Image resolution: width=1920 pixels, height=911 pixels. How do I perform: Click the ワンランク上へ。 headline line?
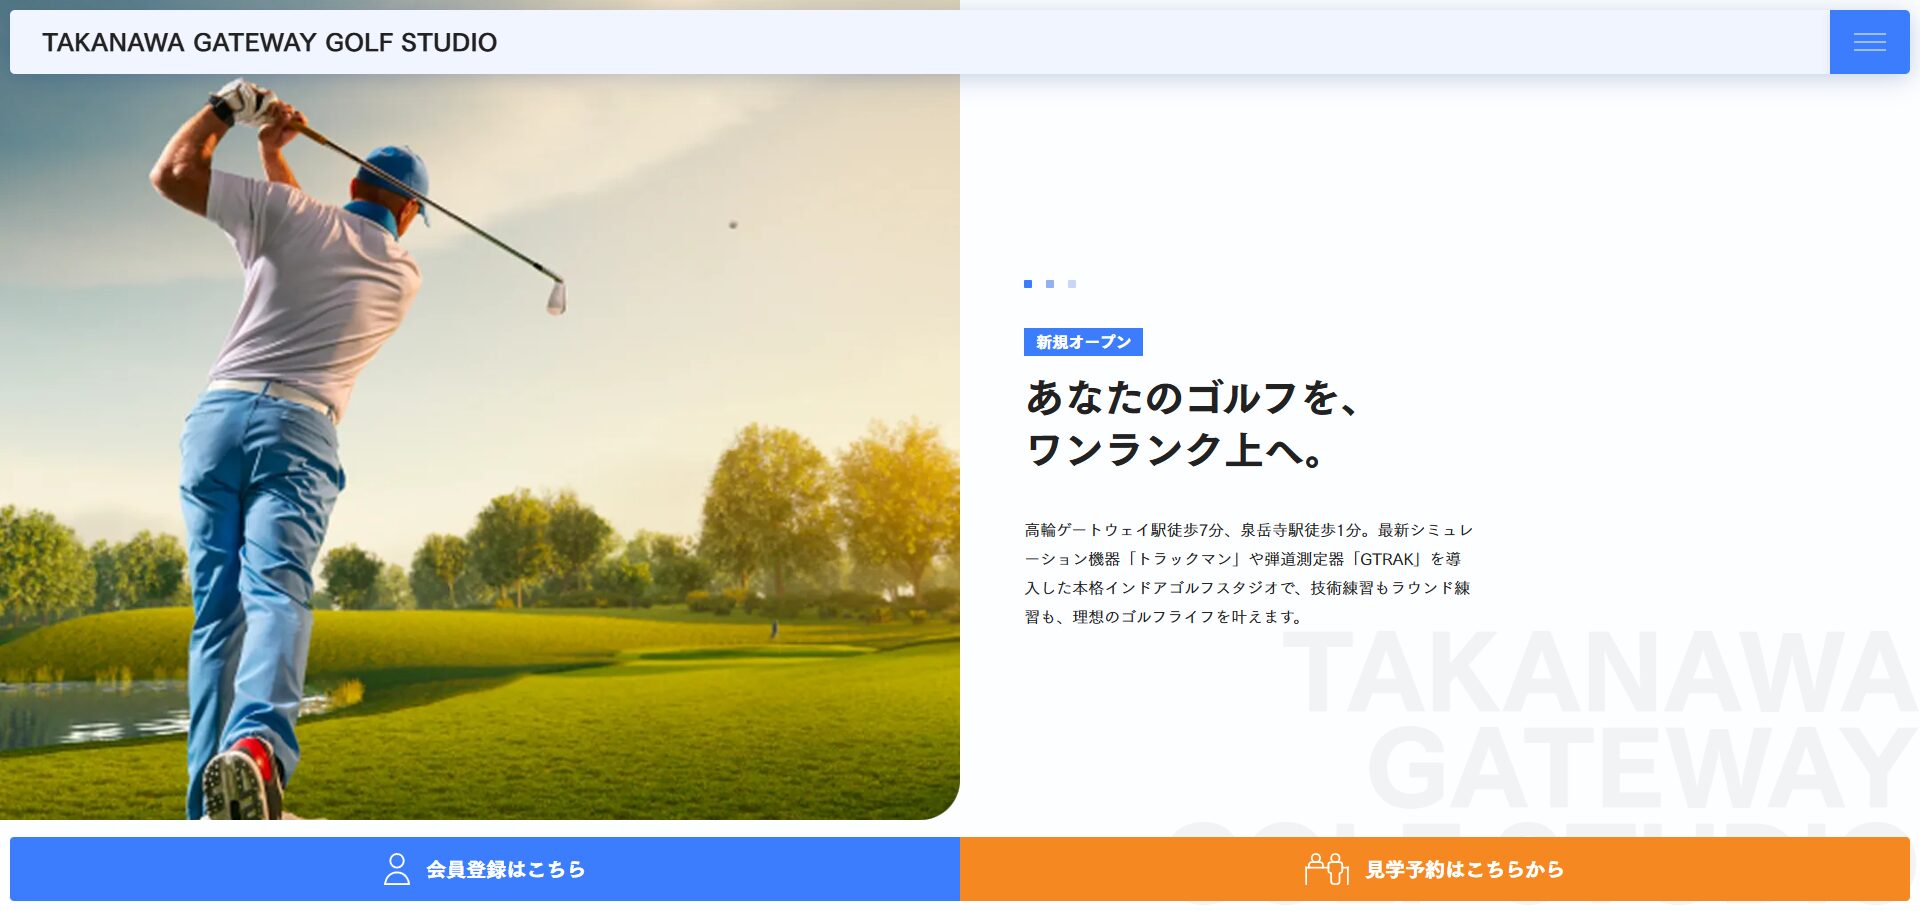pyautogui.click(x=1176, y=450)
